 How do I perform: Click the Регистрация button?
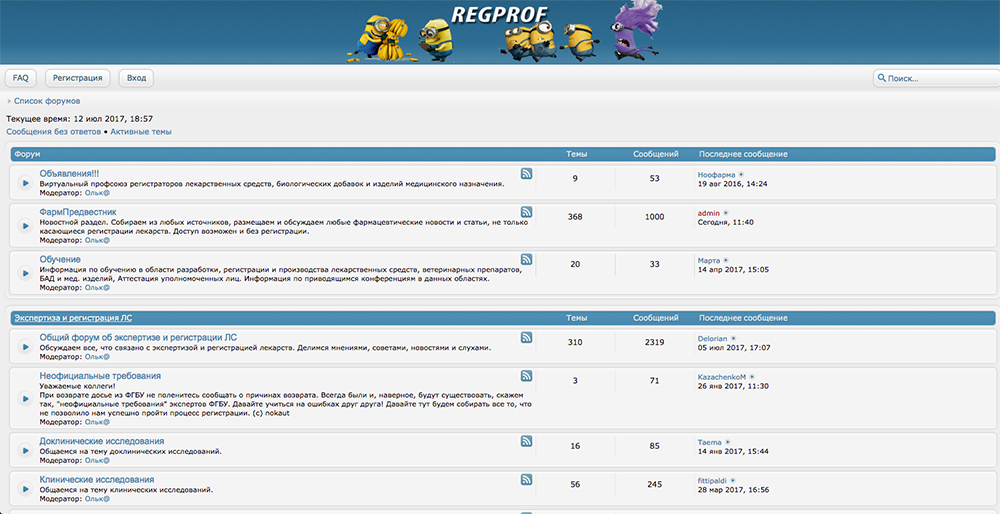coord(78,78)
